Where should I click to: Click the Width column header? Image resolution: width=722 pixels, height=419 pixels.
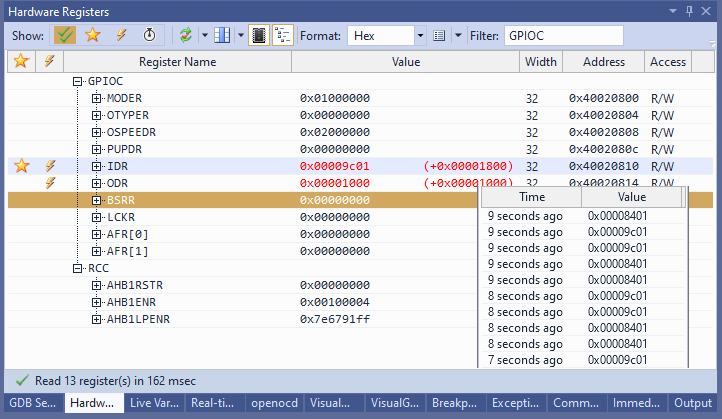pyautogui.click(x=541, y=62)
